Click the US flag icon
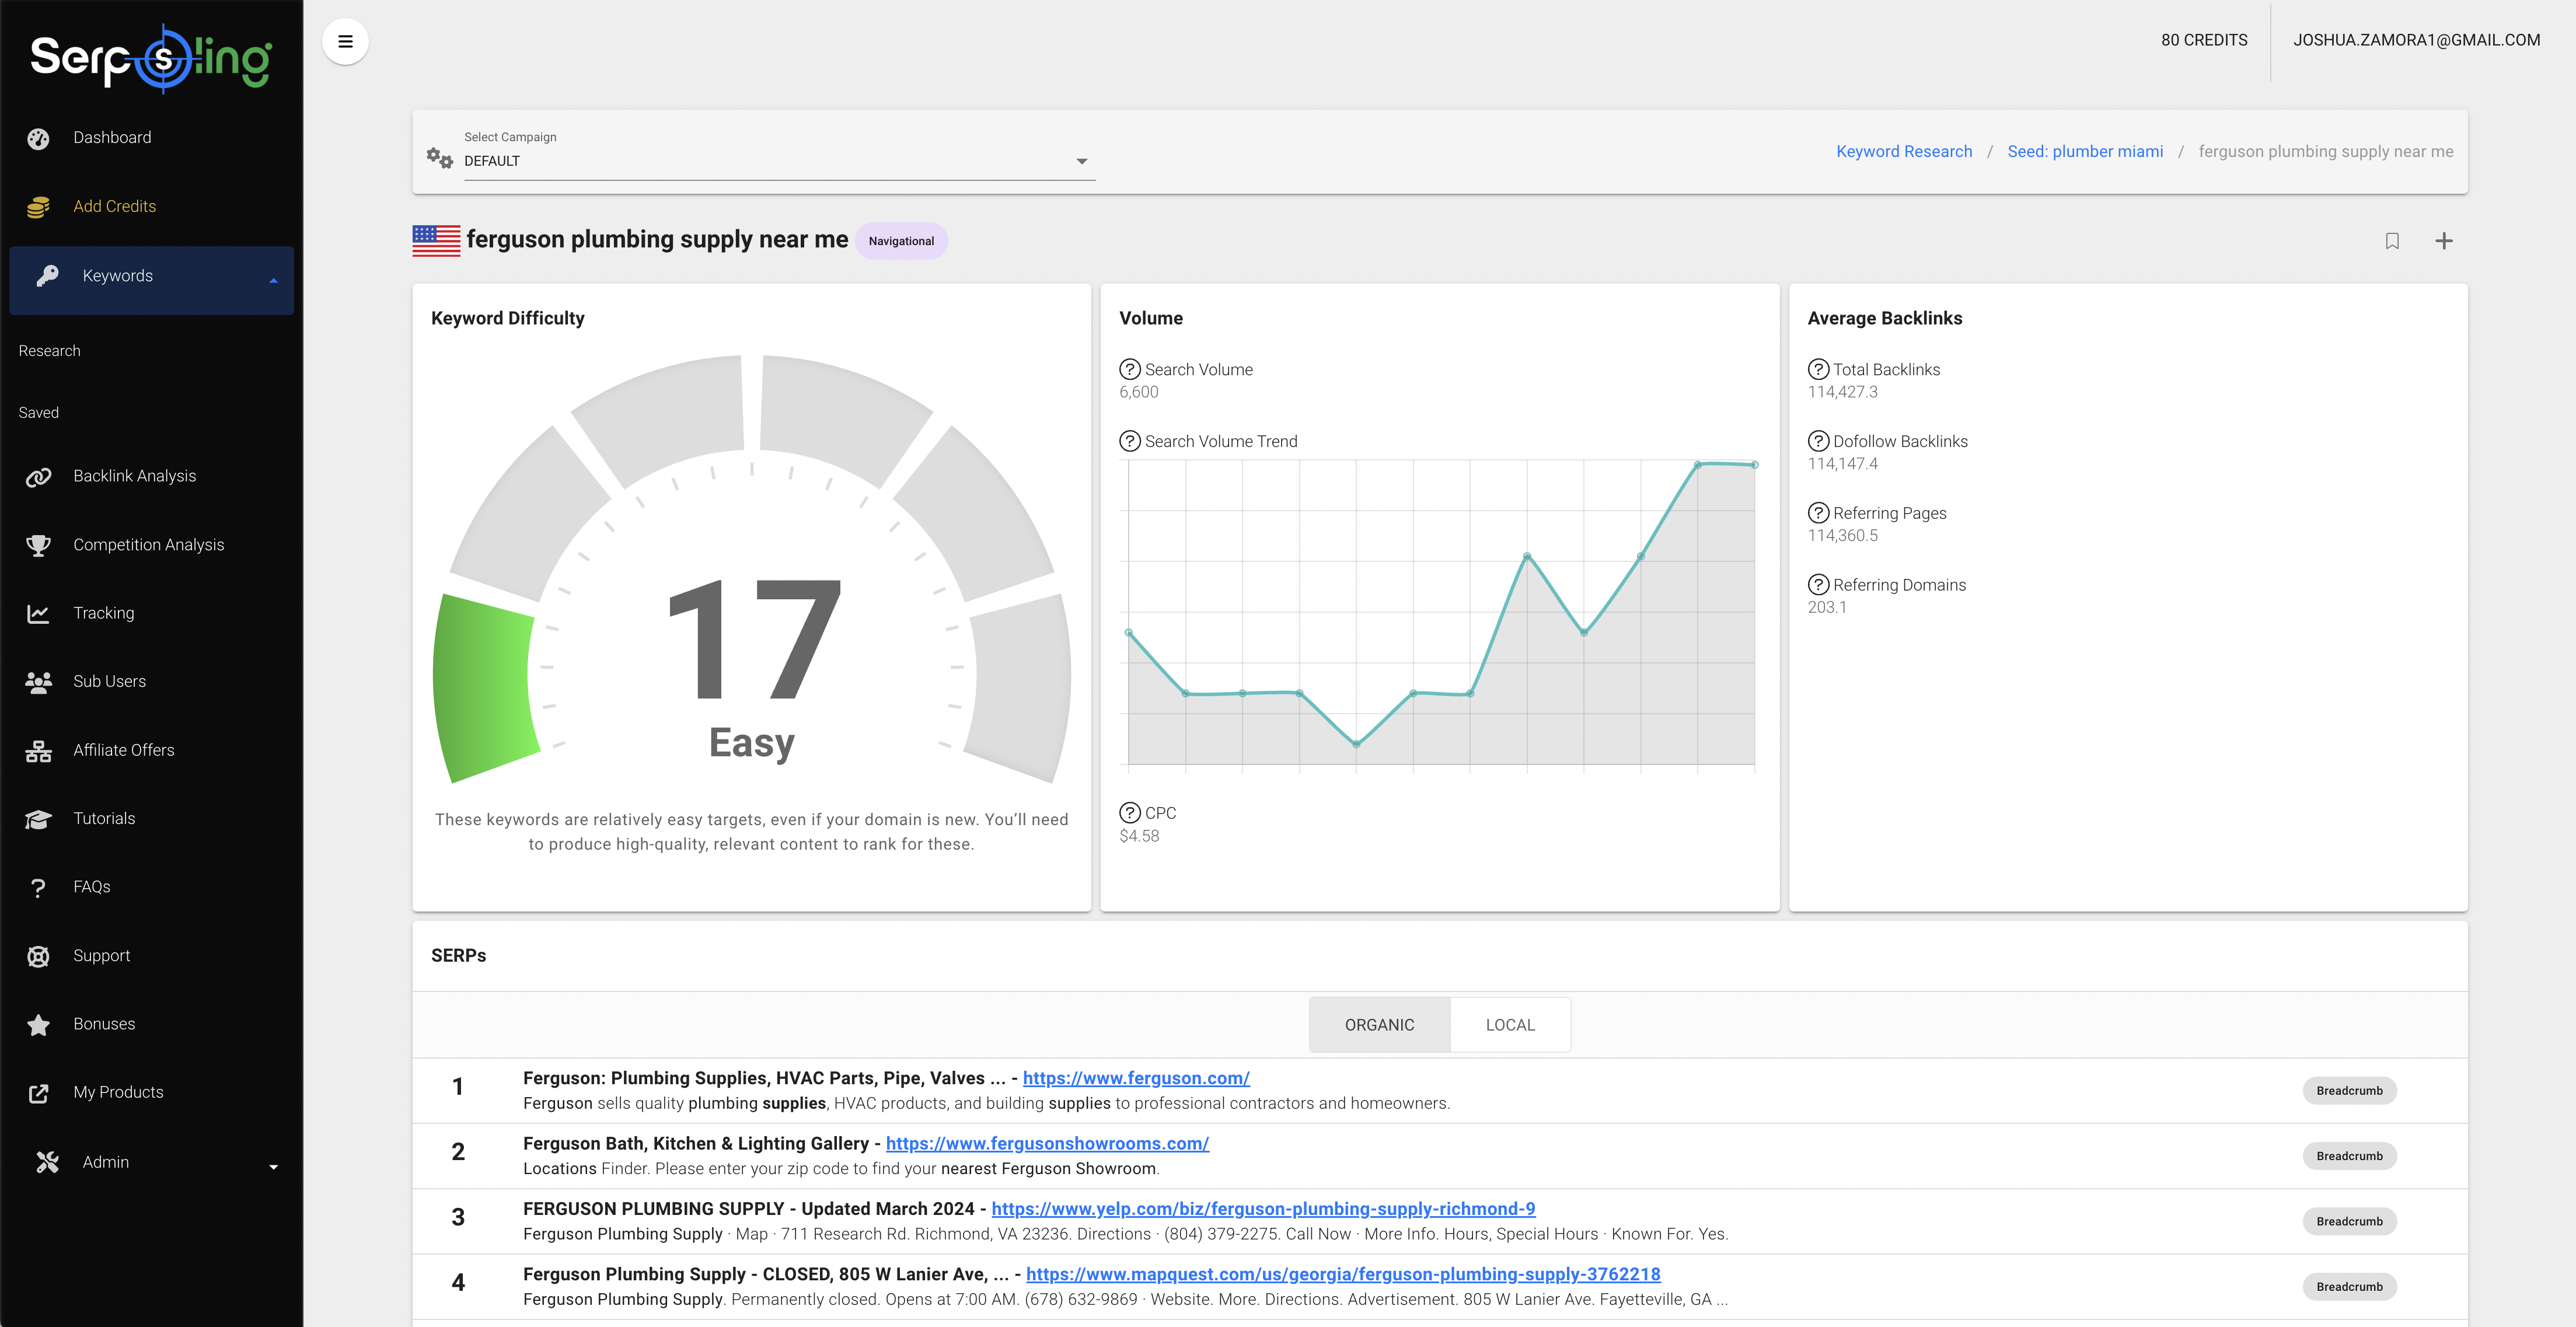Screen dimensions: 2576x1327 click(x=436, y=241)
